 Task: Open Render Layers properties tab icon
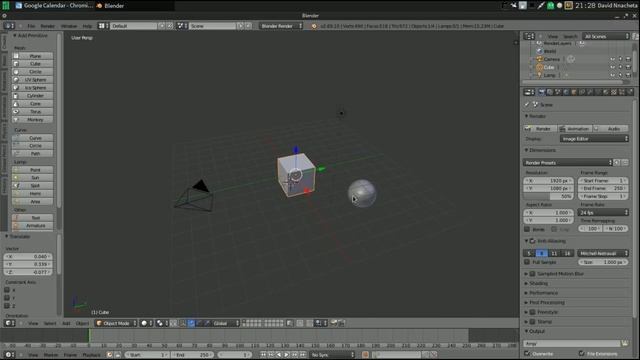coord(550,92)
